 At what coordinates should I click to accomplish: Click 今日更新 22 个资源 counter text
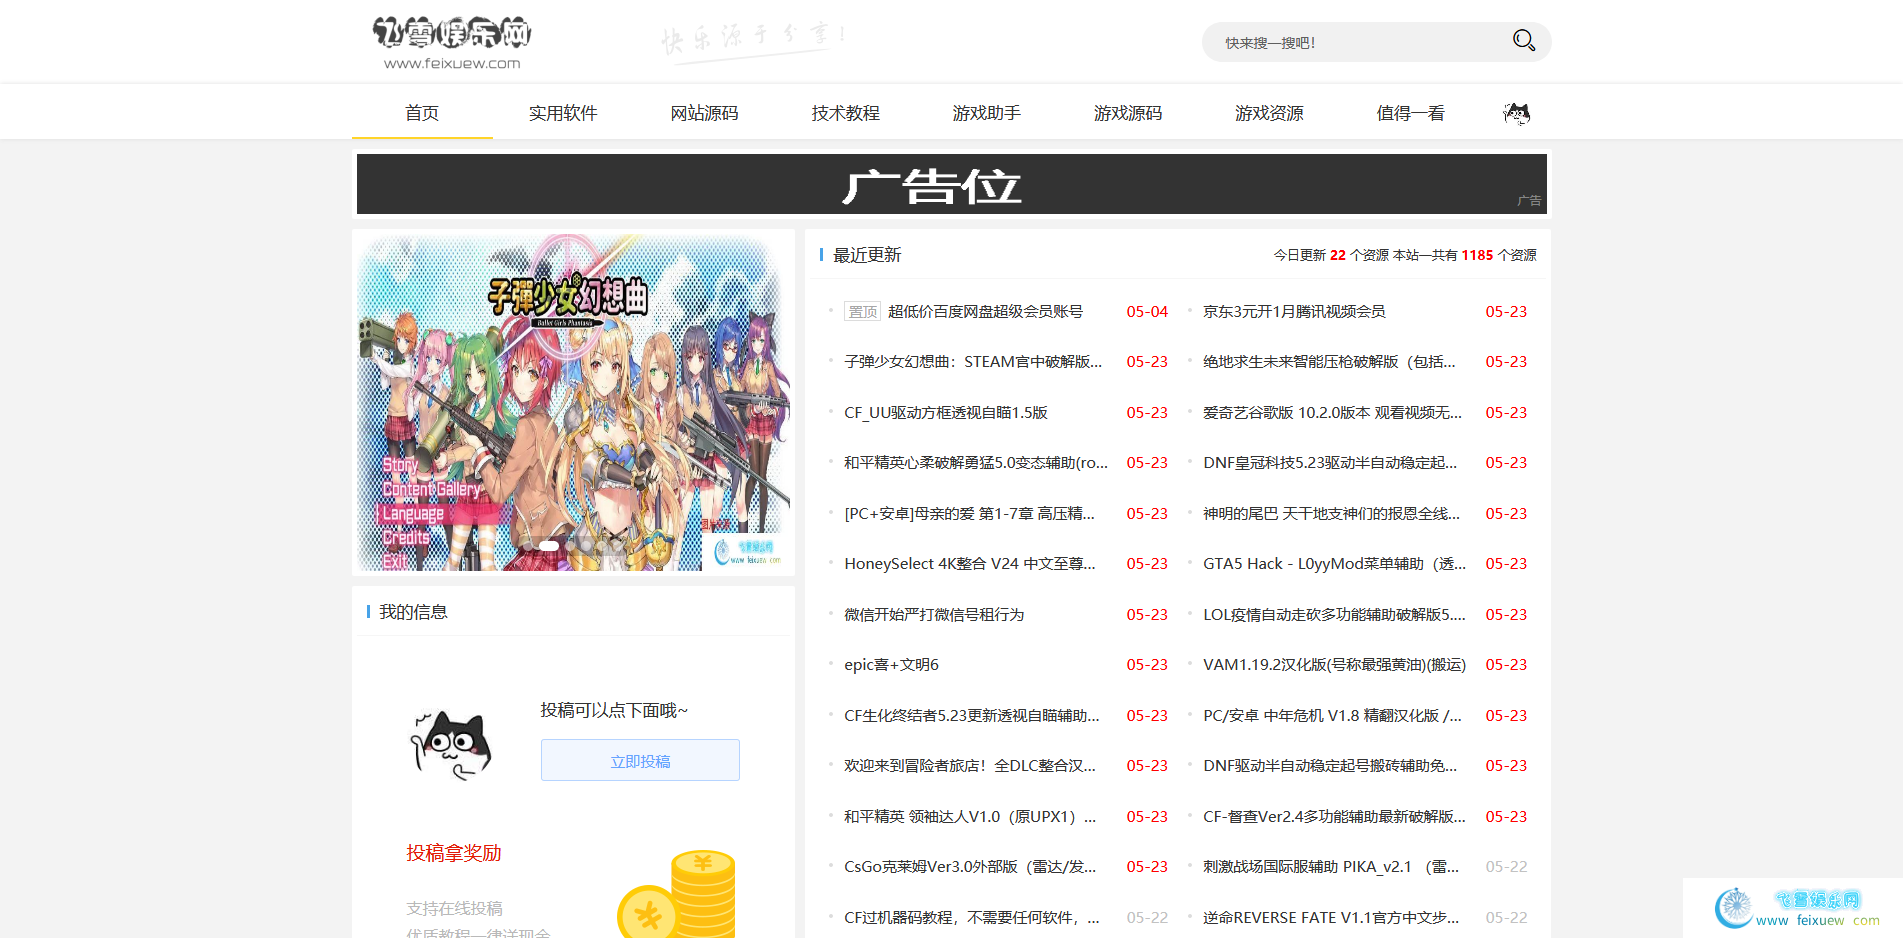(x=1330, y=255)
